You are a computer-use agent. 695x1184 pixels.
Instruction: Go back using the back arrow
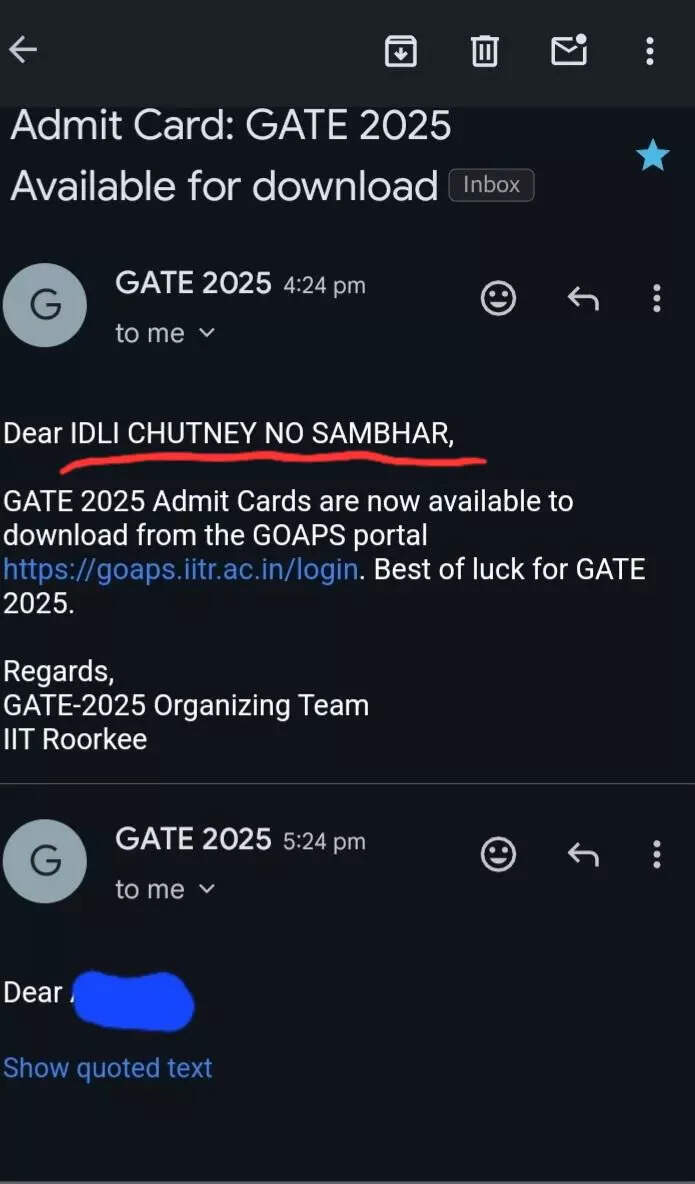point(23,49)
